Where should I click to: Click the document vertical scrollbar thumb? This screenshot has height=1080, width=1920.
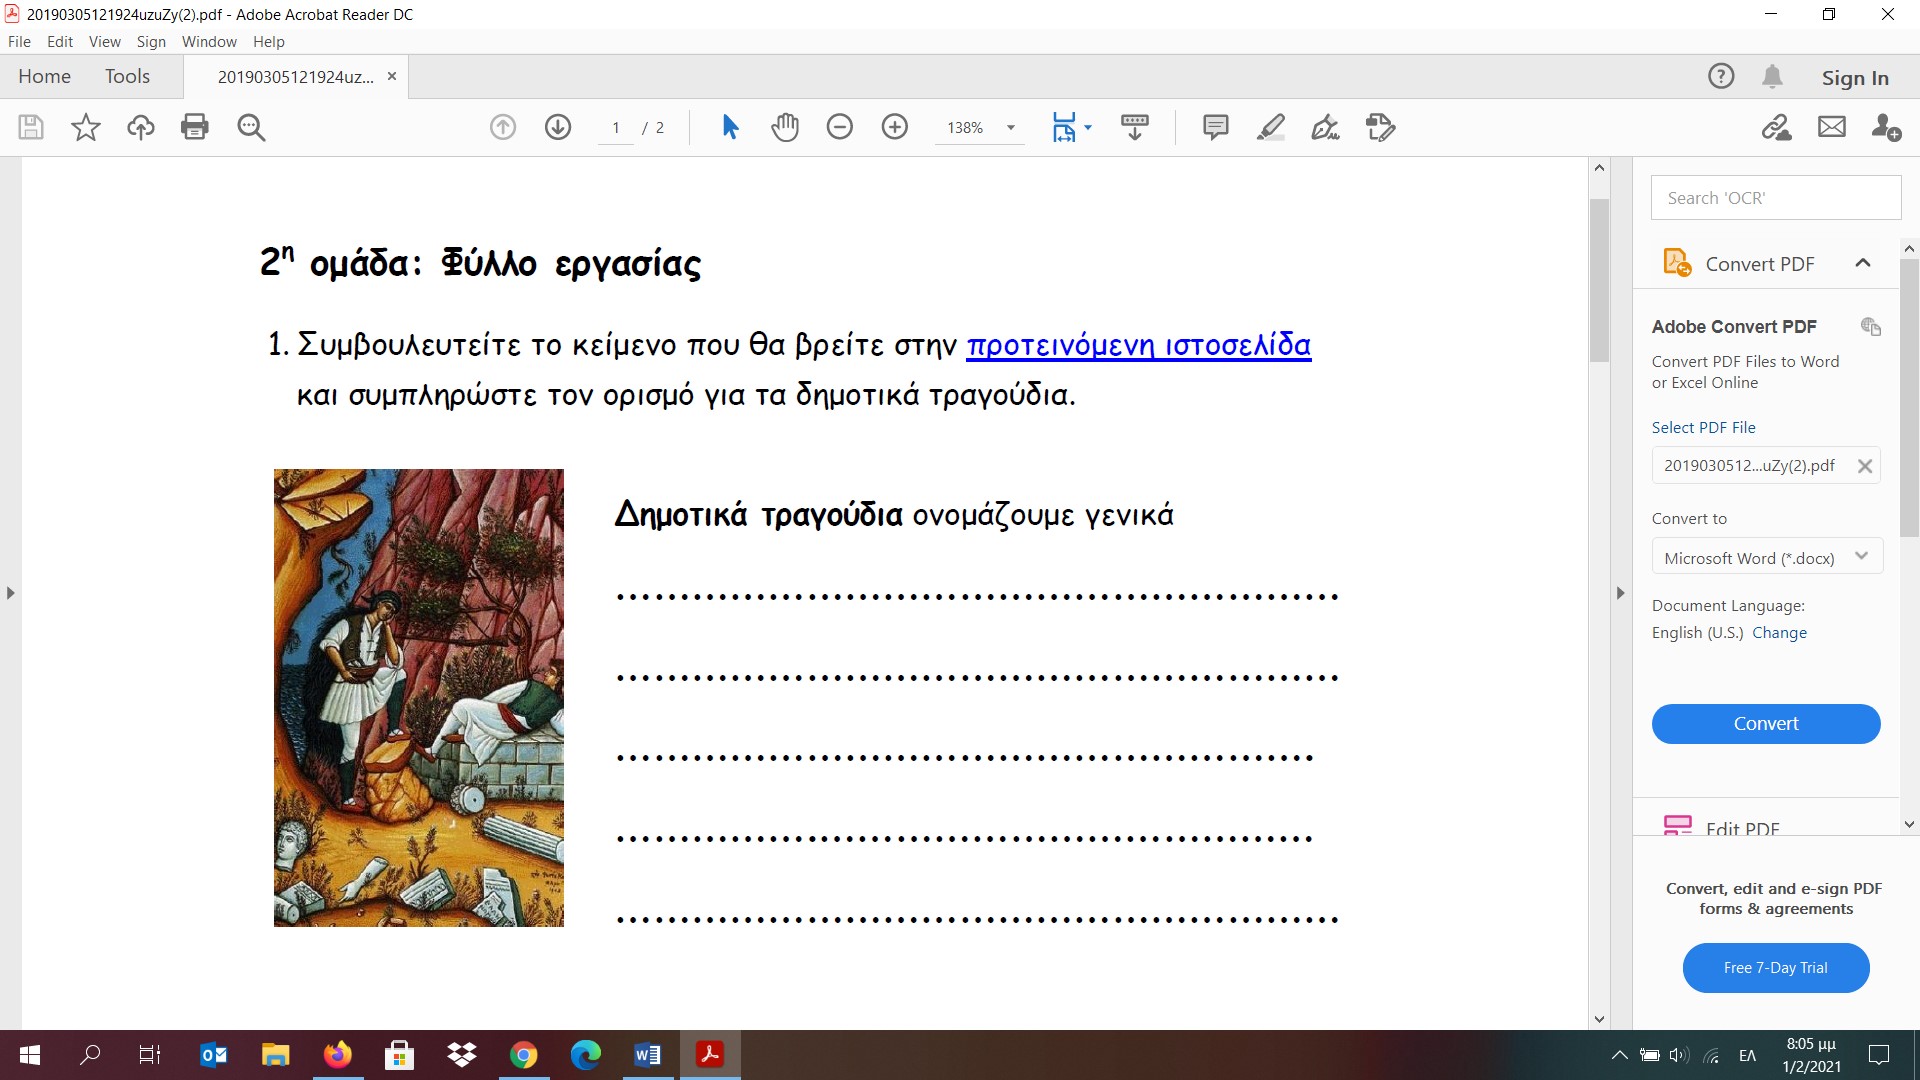[1599, 280]
